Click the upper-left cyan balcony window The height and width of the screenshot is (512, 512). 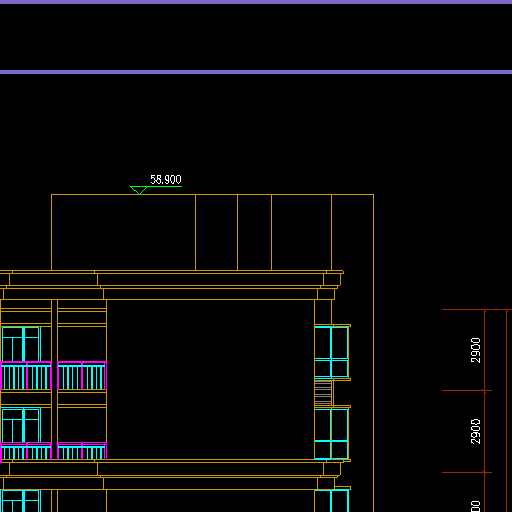pos(21,344)
